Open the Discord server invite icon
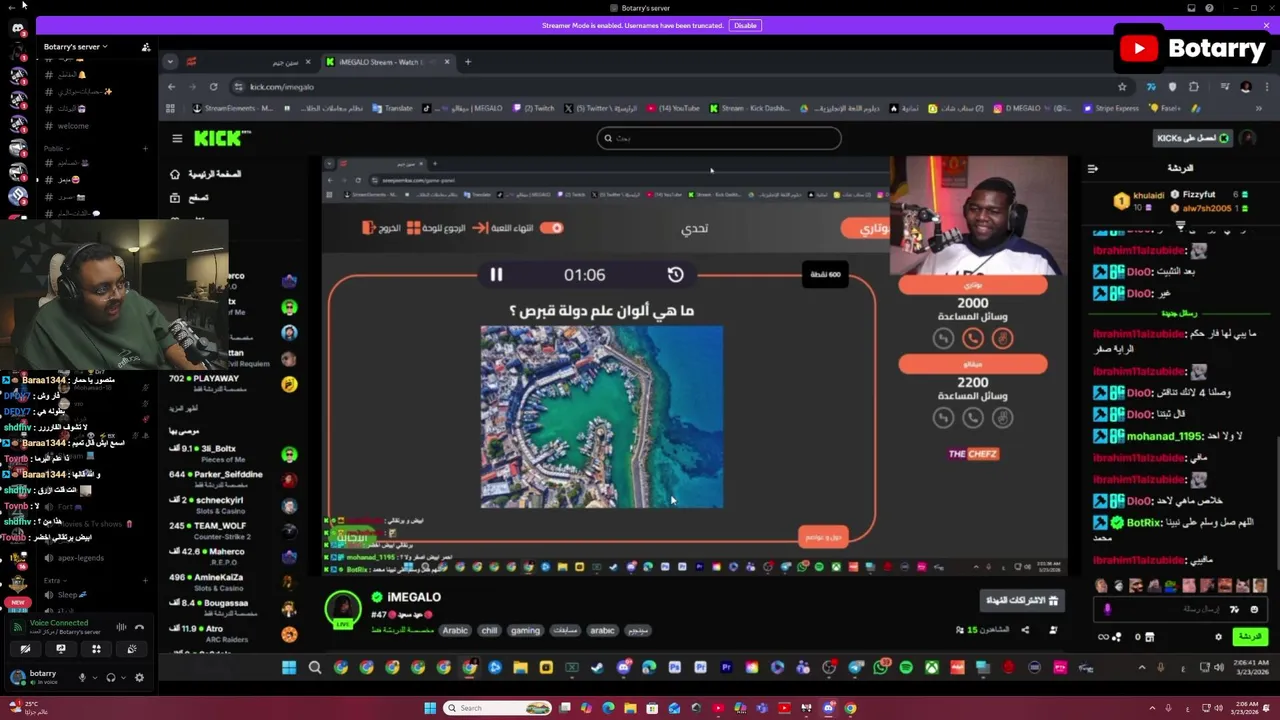1280x720 pixels. tap(146, 47)
